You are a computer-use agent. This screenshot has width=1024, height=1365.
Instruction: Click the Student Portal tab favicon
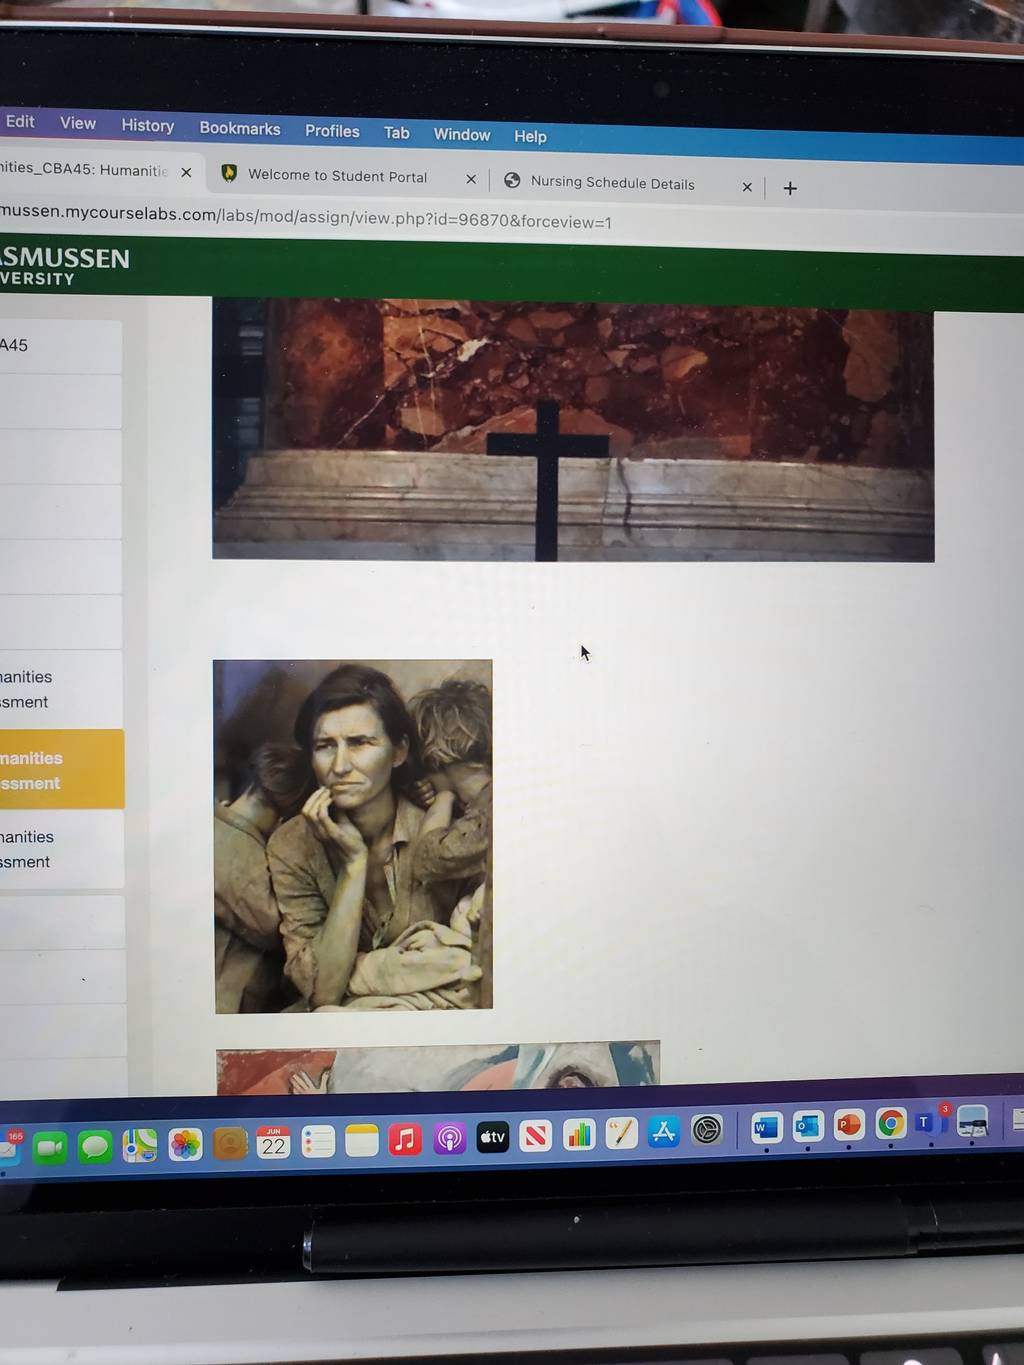click(x=229, y=174)
